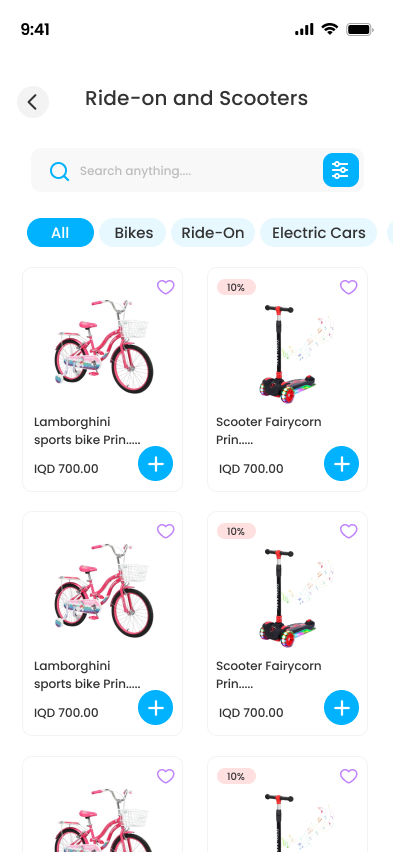Toggle heart on second-row Scooter Fairycorn

pyautogui.click(x=348, y=531)
